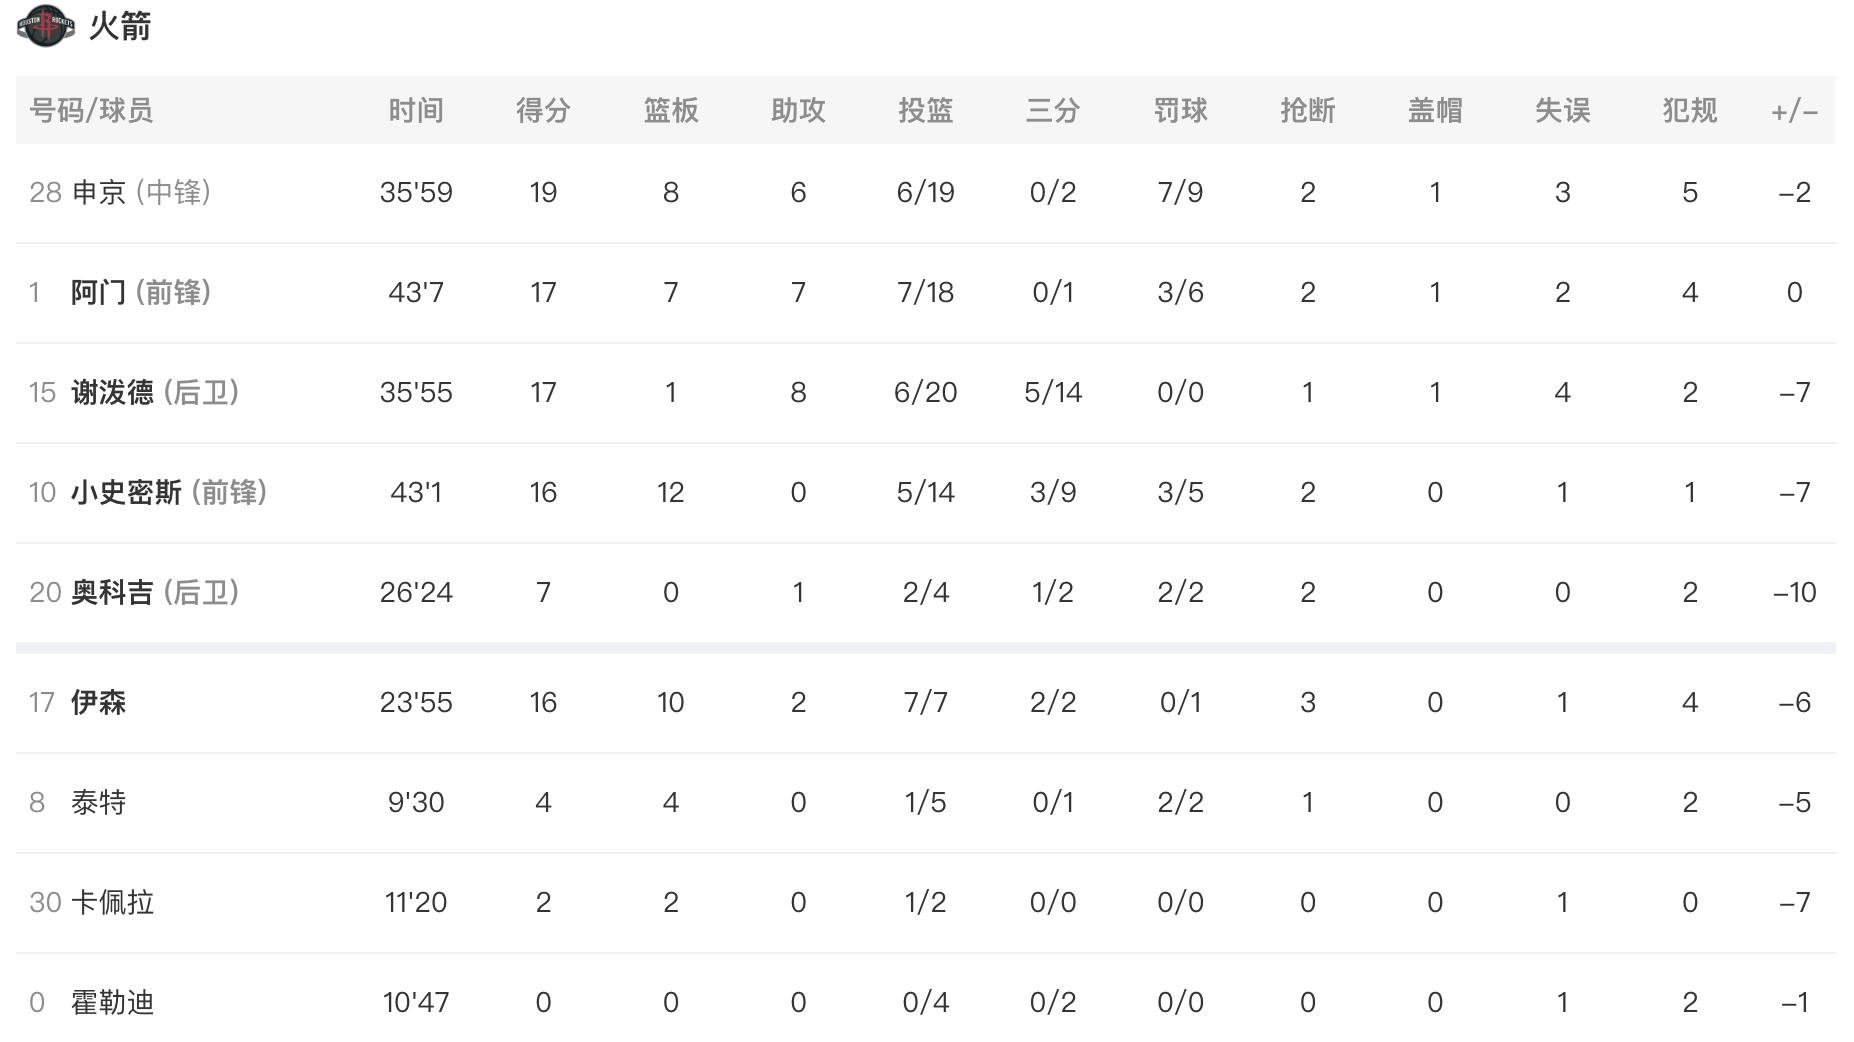
Task: Sort table by 三分 header
Action: click(x=1053, y=110)
